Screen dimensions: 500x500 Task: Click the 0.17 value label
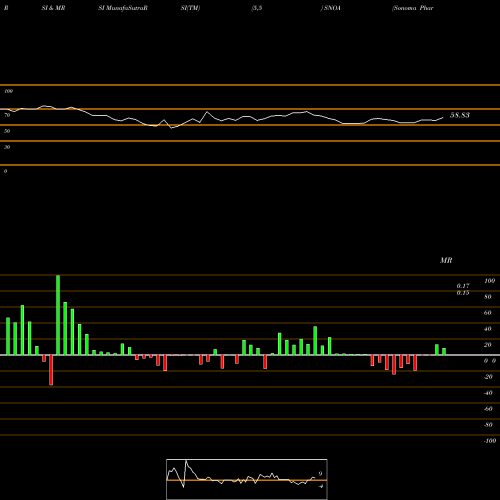pyautogui.click(x=463, y=286)
